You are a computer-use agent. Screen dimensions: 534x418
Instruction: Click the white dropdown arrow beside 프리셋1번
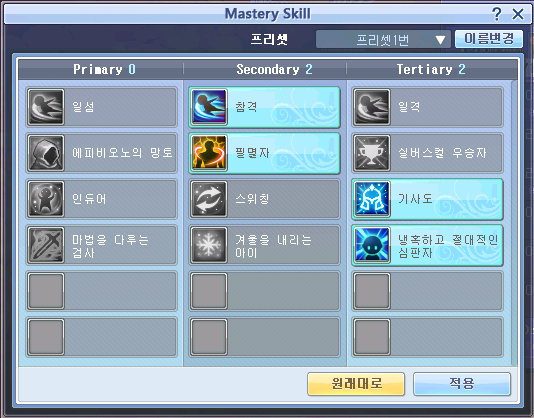[440, 40]
